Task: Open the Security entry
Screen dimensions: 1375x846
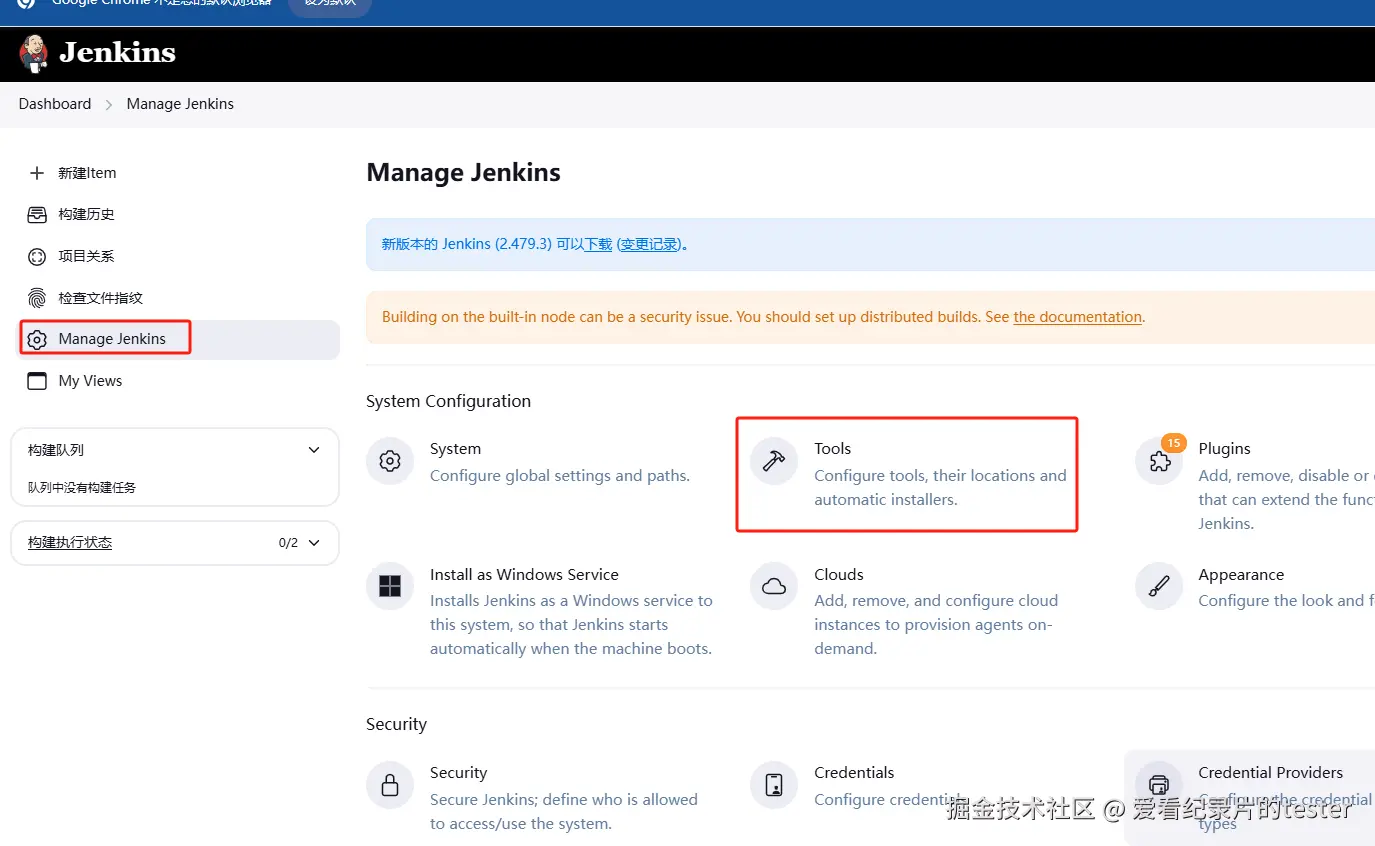Action: point(458,773)
